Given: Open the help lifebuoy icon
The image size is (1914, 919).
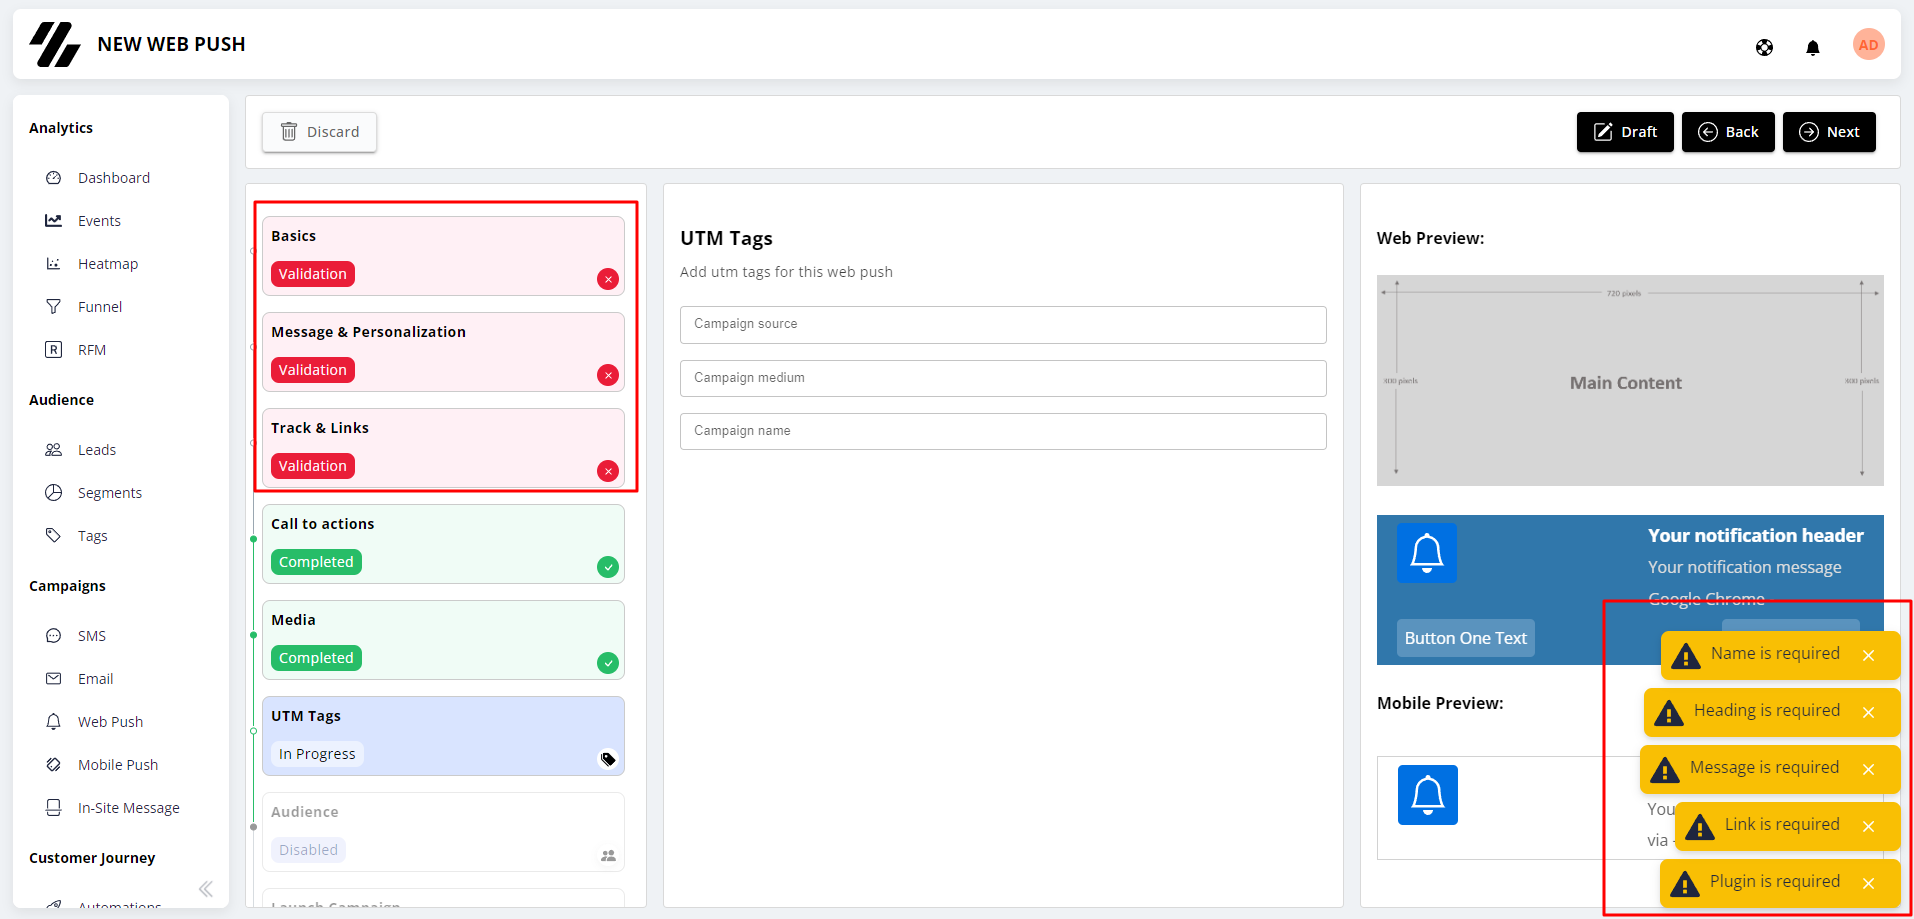Looking at the screenshot, I should (1764, 47).
